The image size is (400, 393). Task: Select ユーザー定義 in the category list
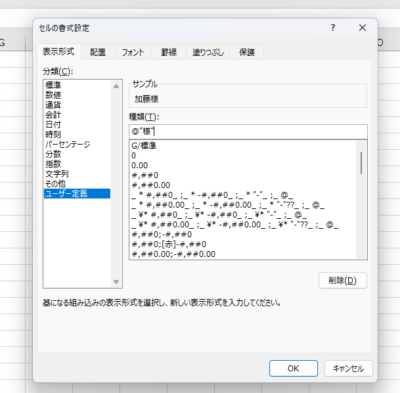coord(77,193)
